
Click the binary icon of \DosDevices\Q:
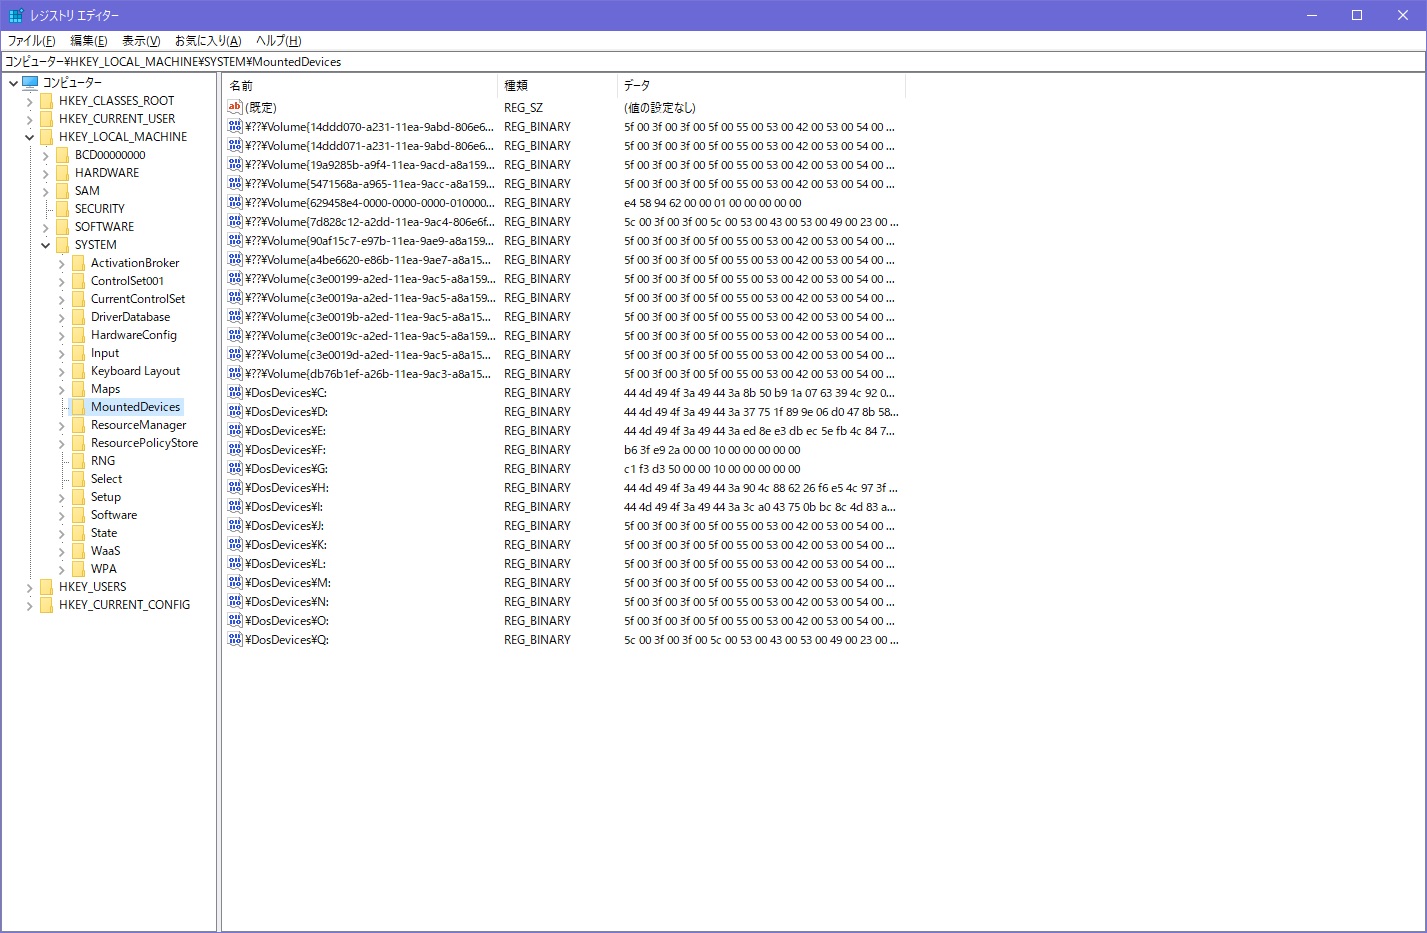[x=235, y=639]
